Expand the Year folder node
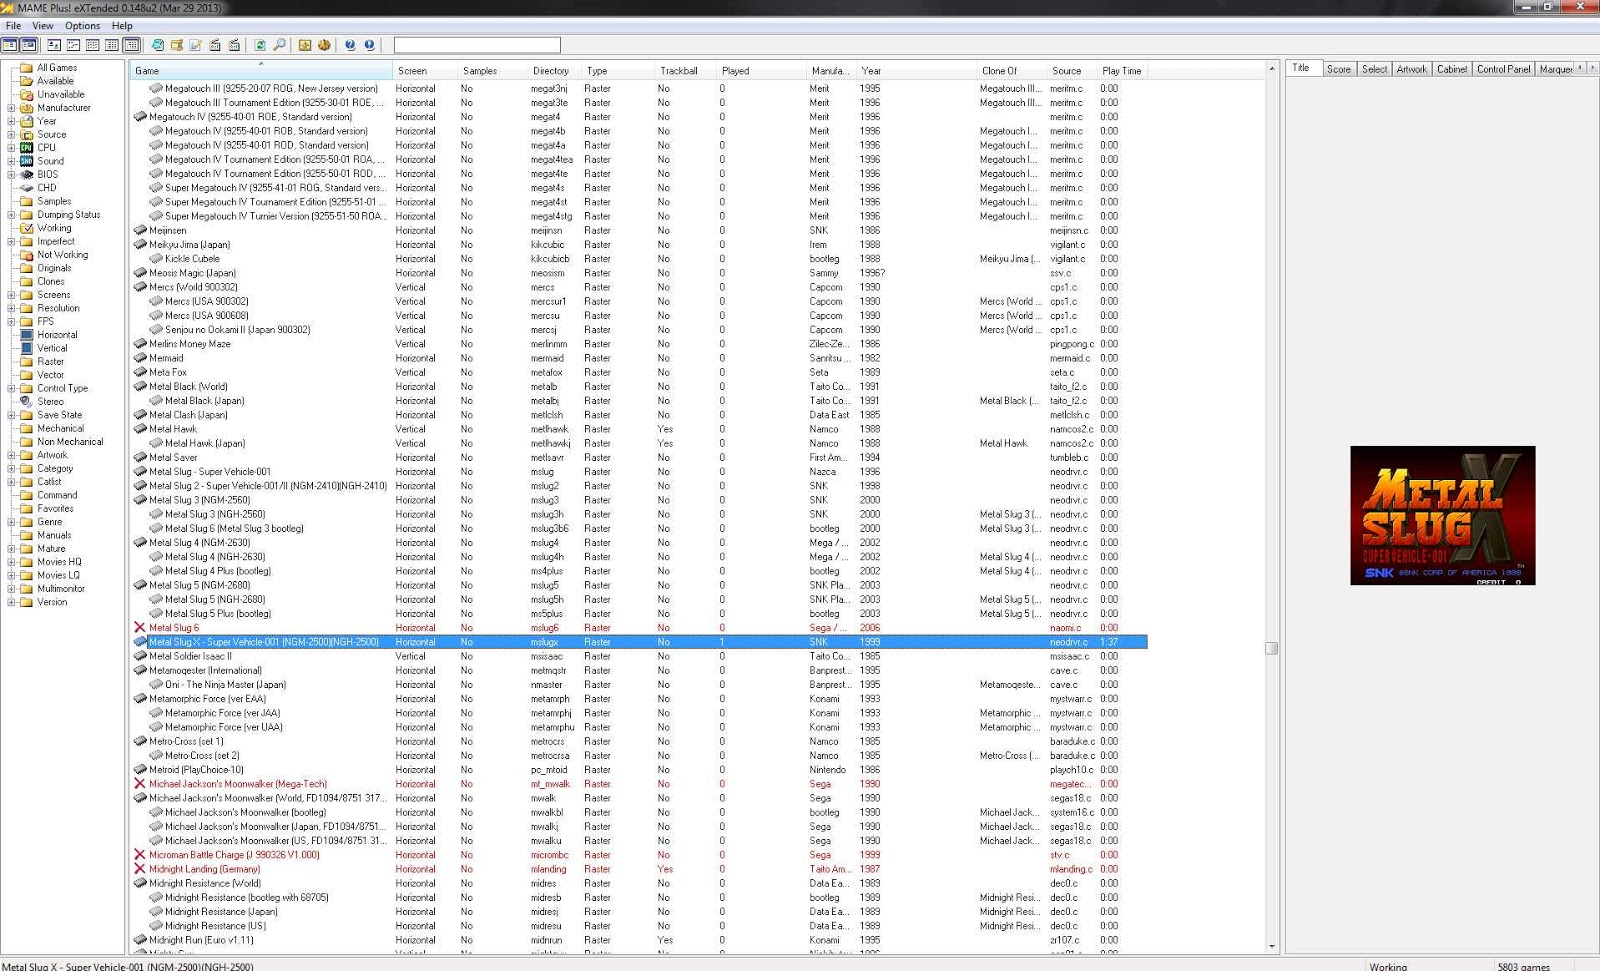This screenshot has height=971, width=1600. click(x=11, y=121)
